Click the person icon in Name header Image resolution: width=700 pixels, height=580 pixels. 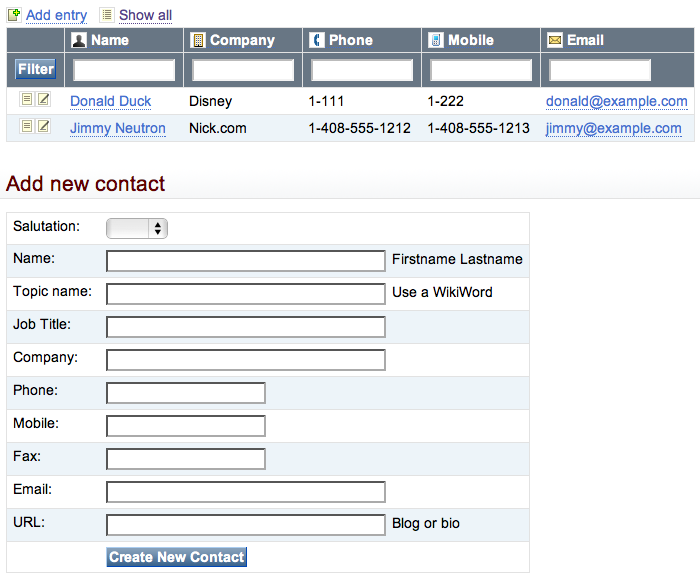(79, 40)
